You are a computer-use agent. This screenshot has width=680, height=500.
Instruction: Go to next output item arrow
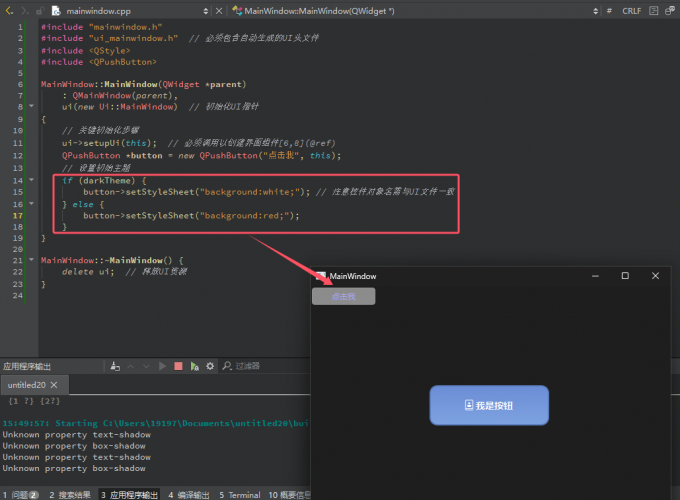point(146,366)
